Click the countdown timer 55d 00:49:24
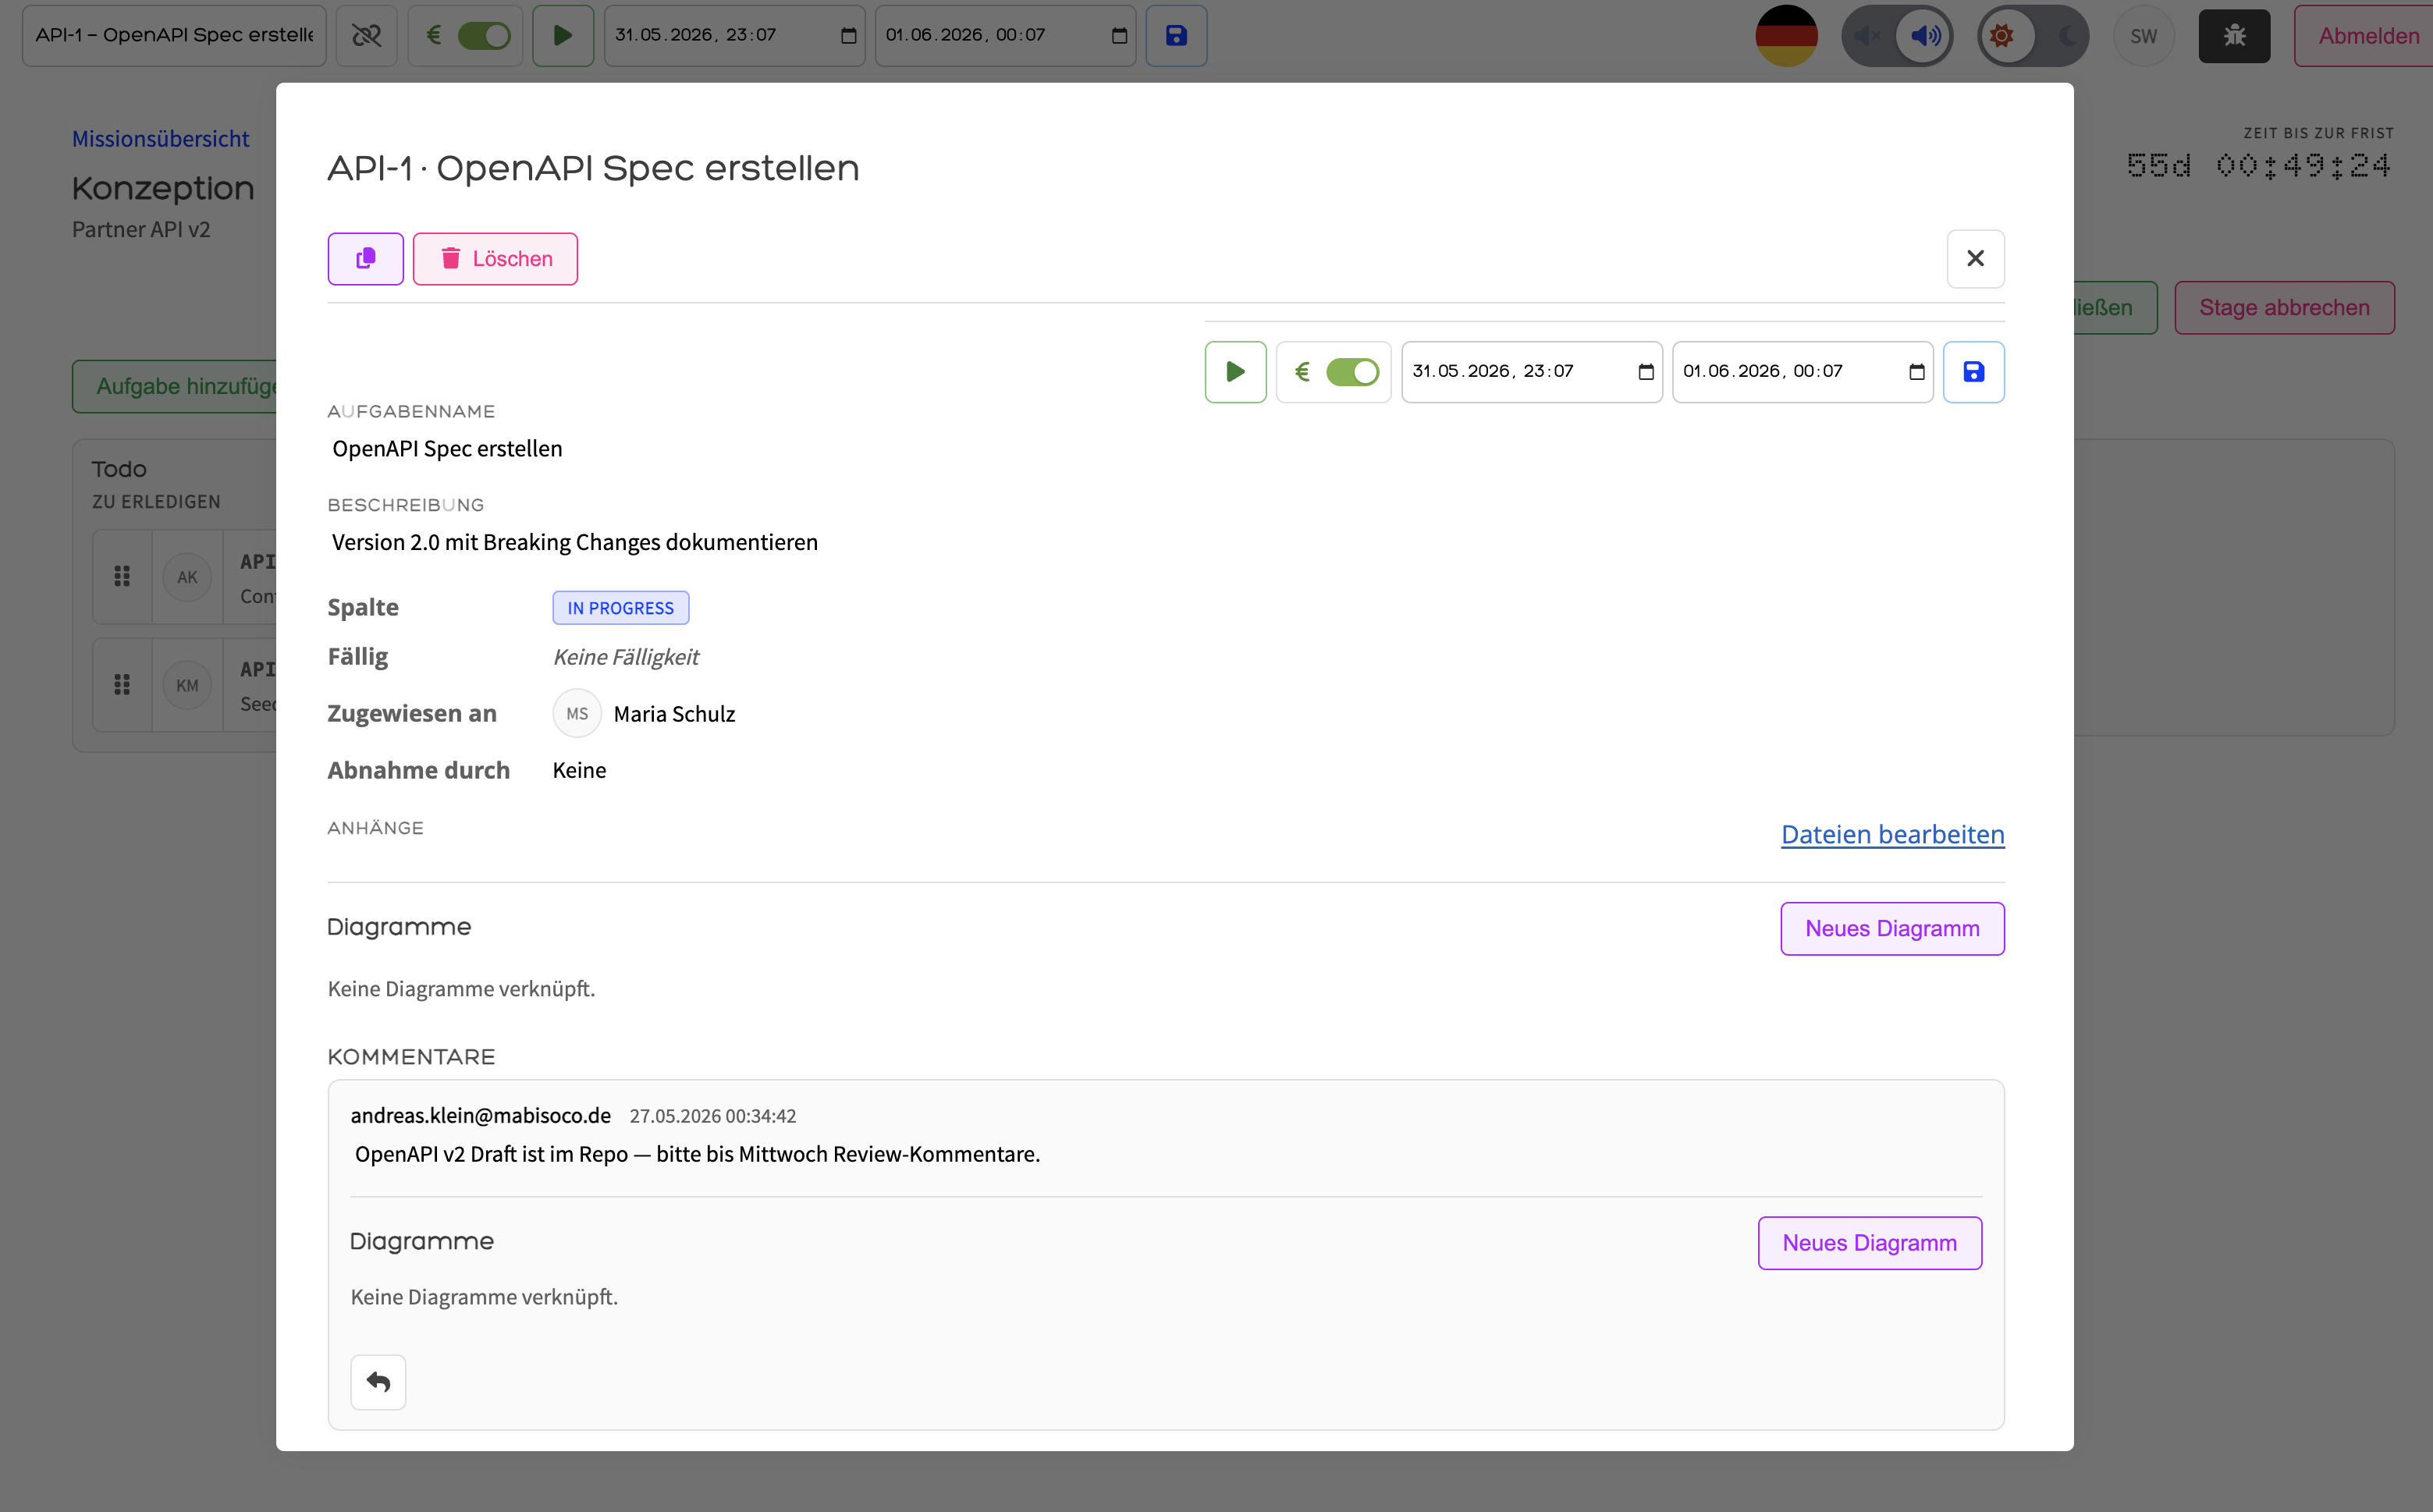The width and height of the screenshot is (2433, 1512). click(2258, 166)
